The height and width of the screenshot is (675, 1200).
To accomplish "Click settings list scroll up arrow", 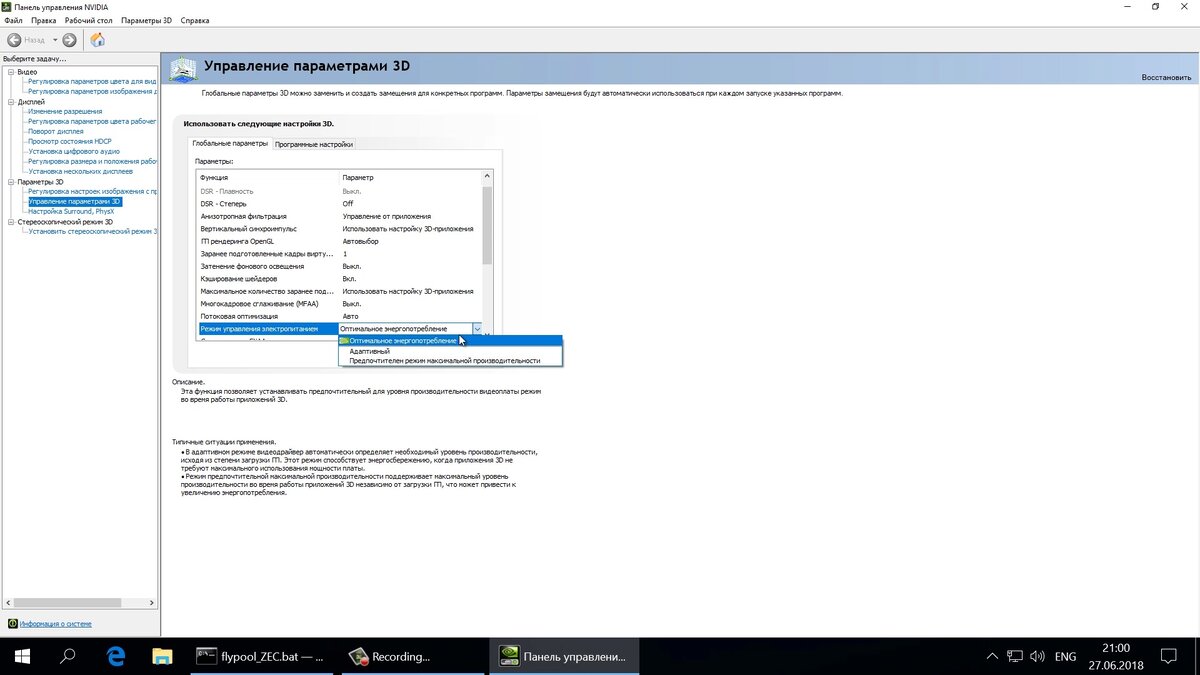I will [x=487, y=176].
